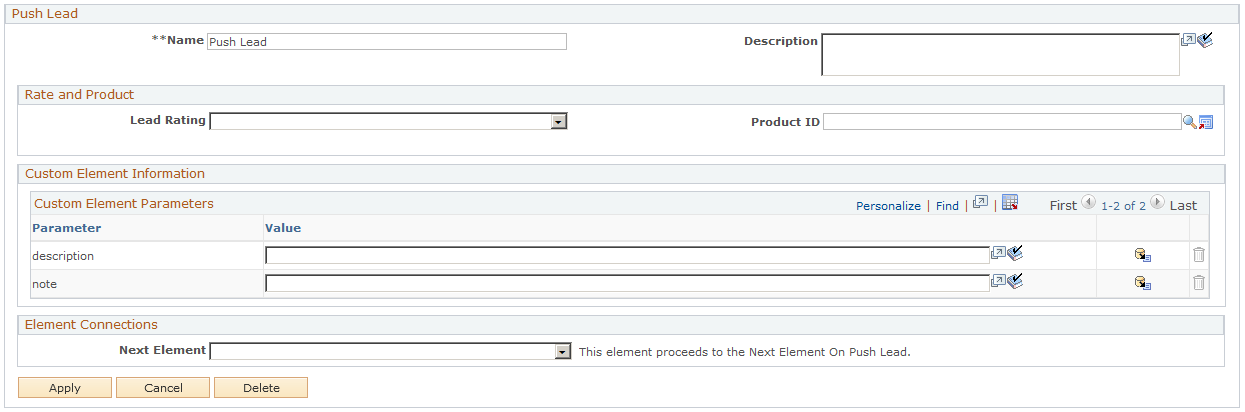This screenshot has height=412, width=1245.
Task: Open Product ID lookup magnifier
Action: coord(1190,122)
